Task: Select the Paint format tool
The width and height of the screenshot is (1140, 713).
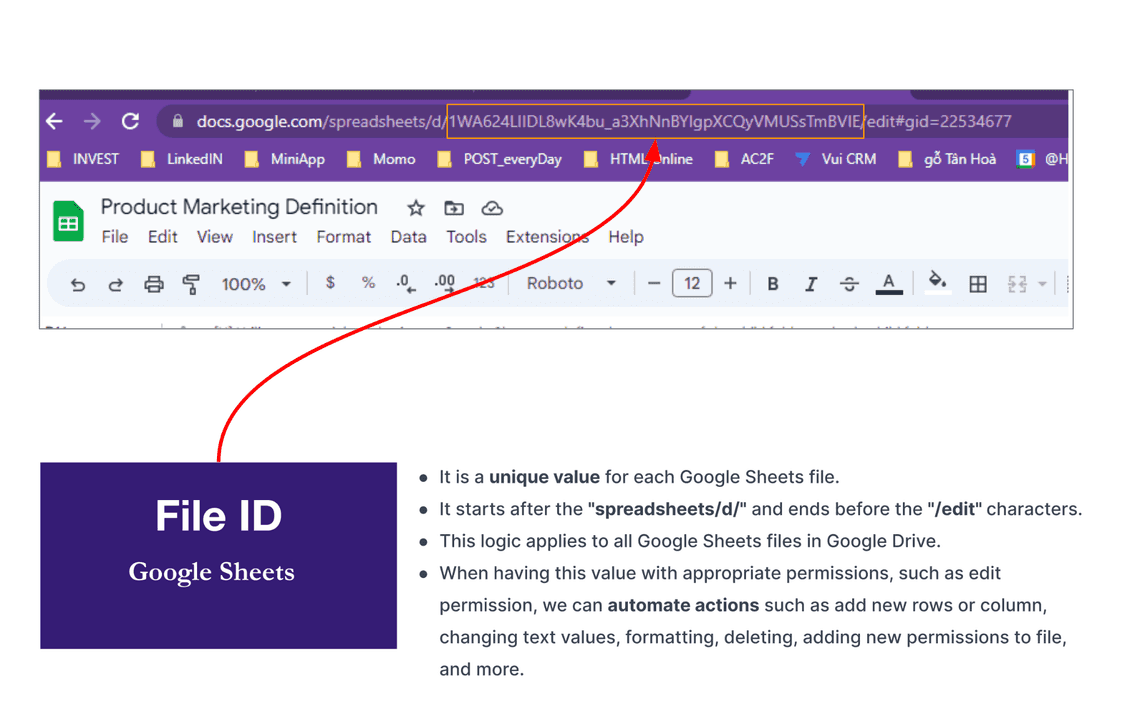Action: (x=190, y=283)
